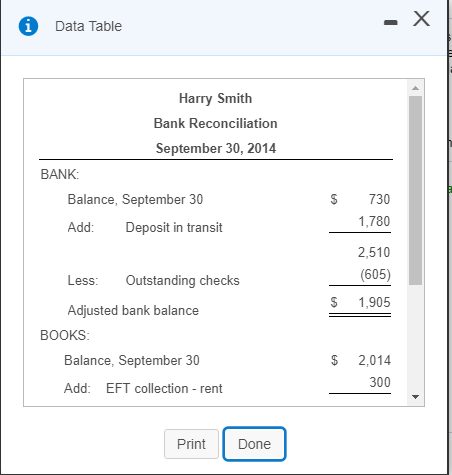Click the scrollbar up arrow
The width and height of the screenshot is (452, 475).
(x=415, y=88)
